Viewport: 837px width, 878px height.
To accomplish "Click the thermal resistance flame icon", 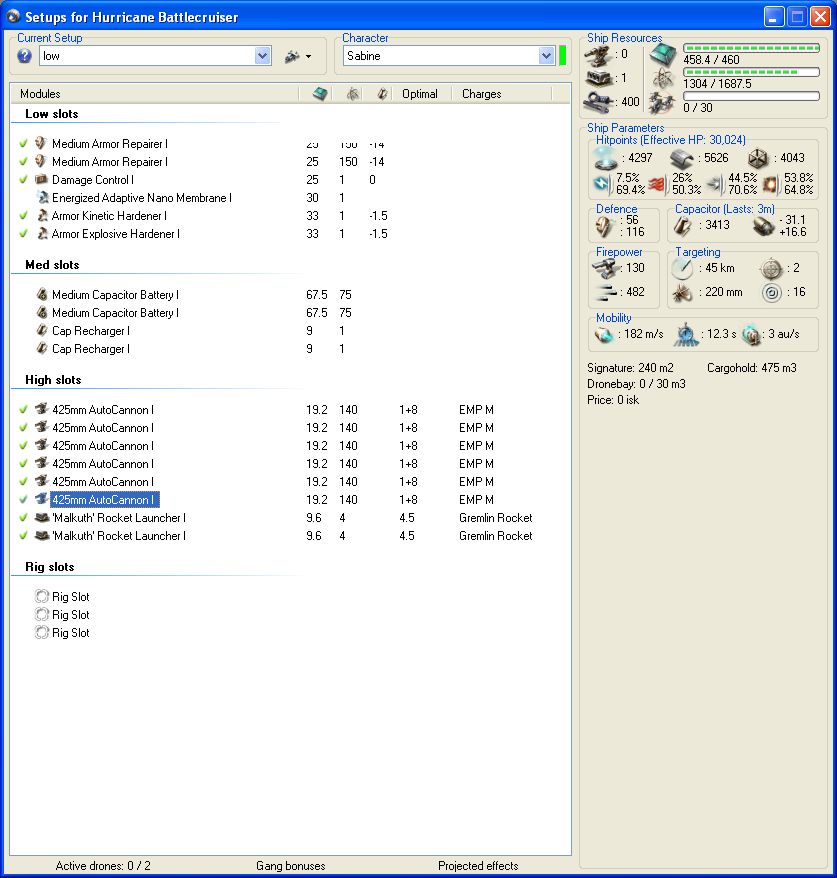I will click(657, 184).
